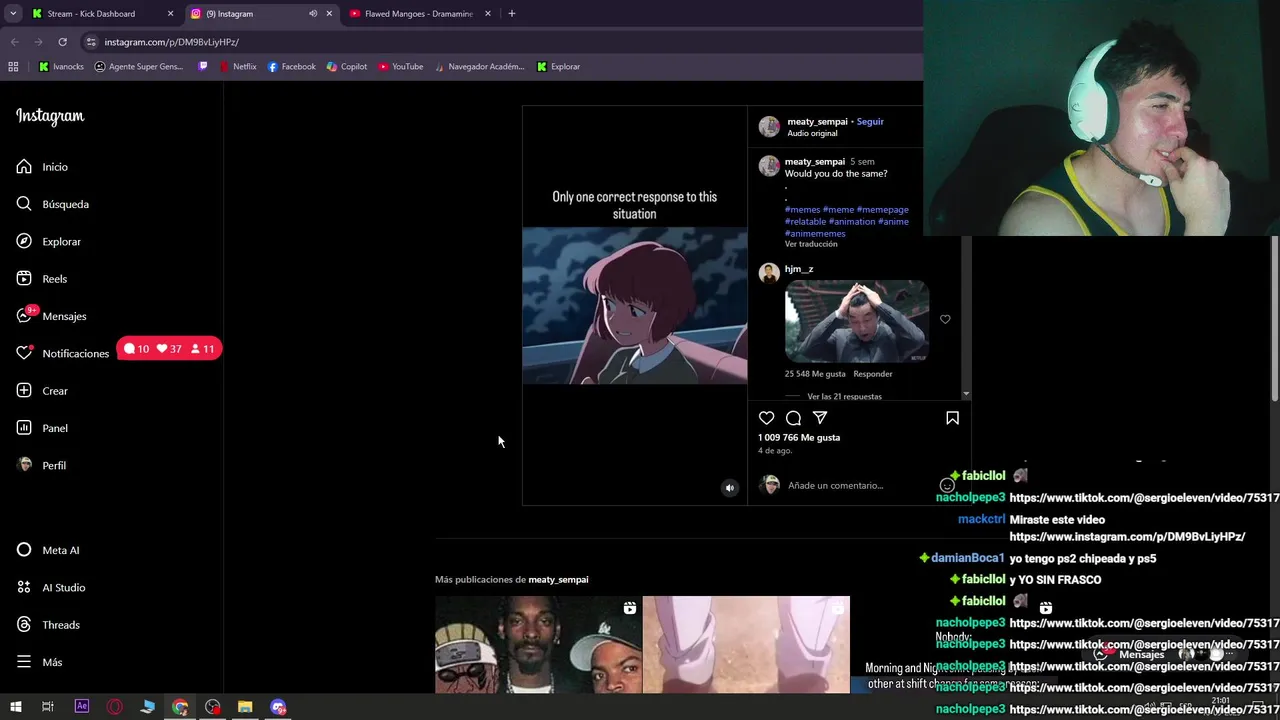Open the red notification count badge
This screenshot has width=1280, height=720.
[x=169, y=349]
